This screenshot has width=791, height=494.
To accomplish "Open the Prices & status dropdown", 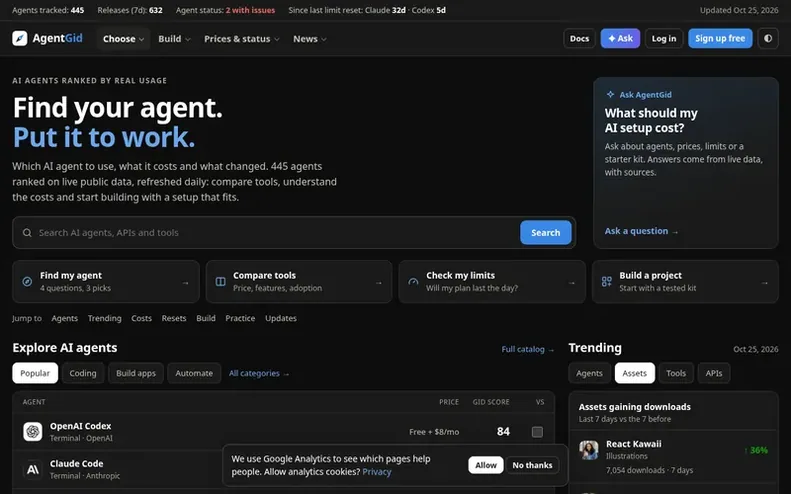I will (241, 39).
